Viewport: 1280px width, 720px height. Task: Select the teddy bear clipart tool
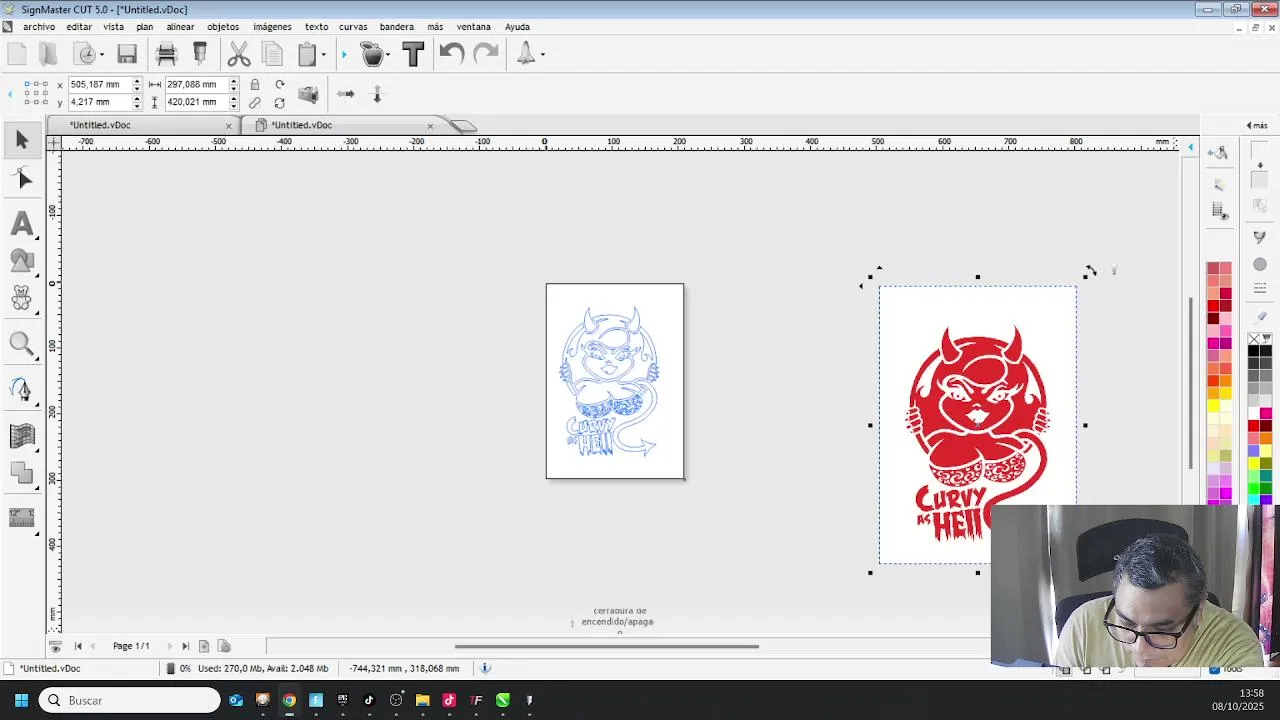(x=22, y=298)
